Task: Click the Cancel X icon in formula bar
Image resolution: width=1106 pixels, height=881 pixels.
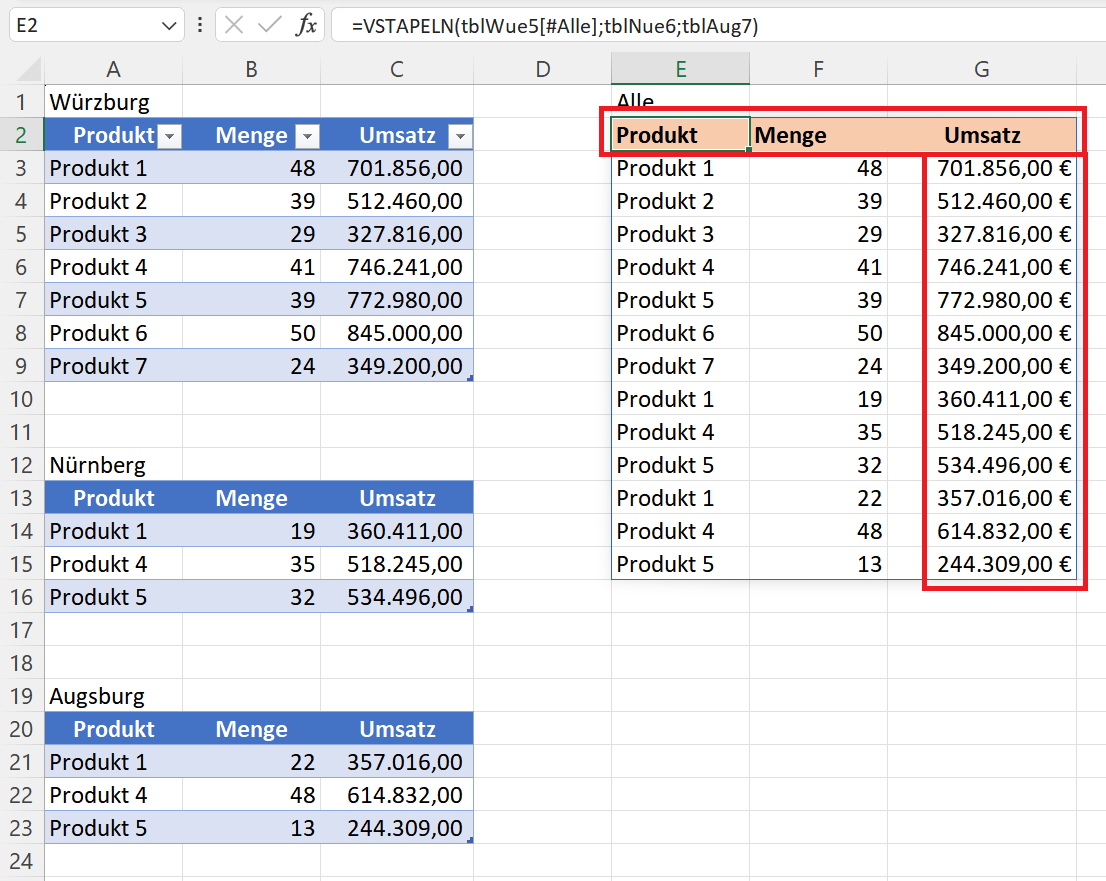Action: [x=235, y=26]
